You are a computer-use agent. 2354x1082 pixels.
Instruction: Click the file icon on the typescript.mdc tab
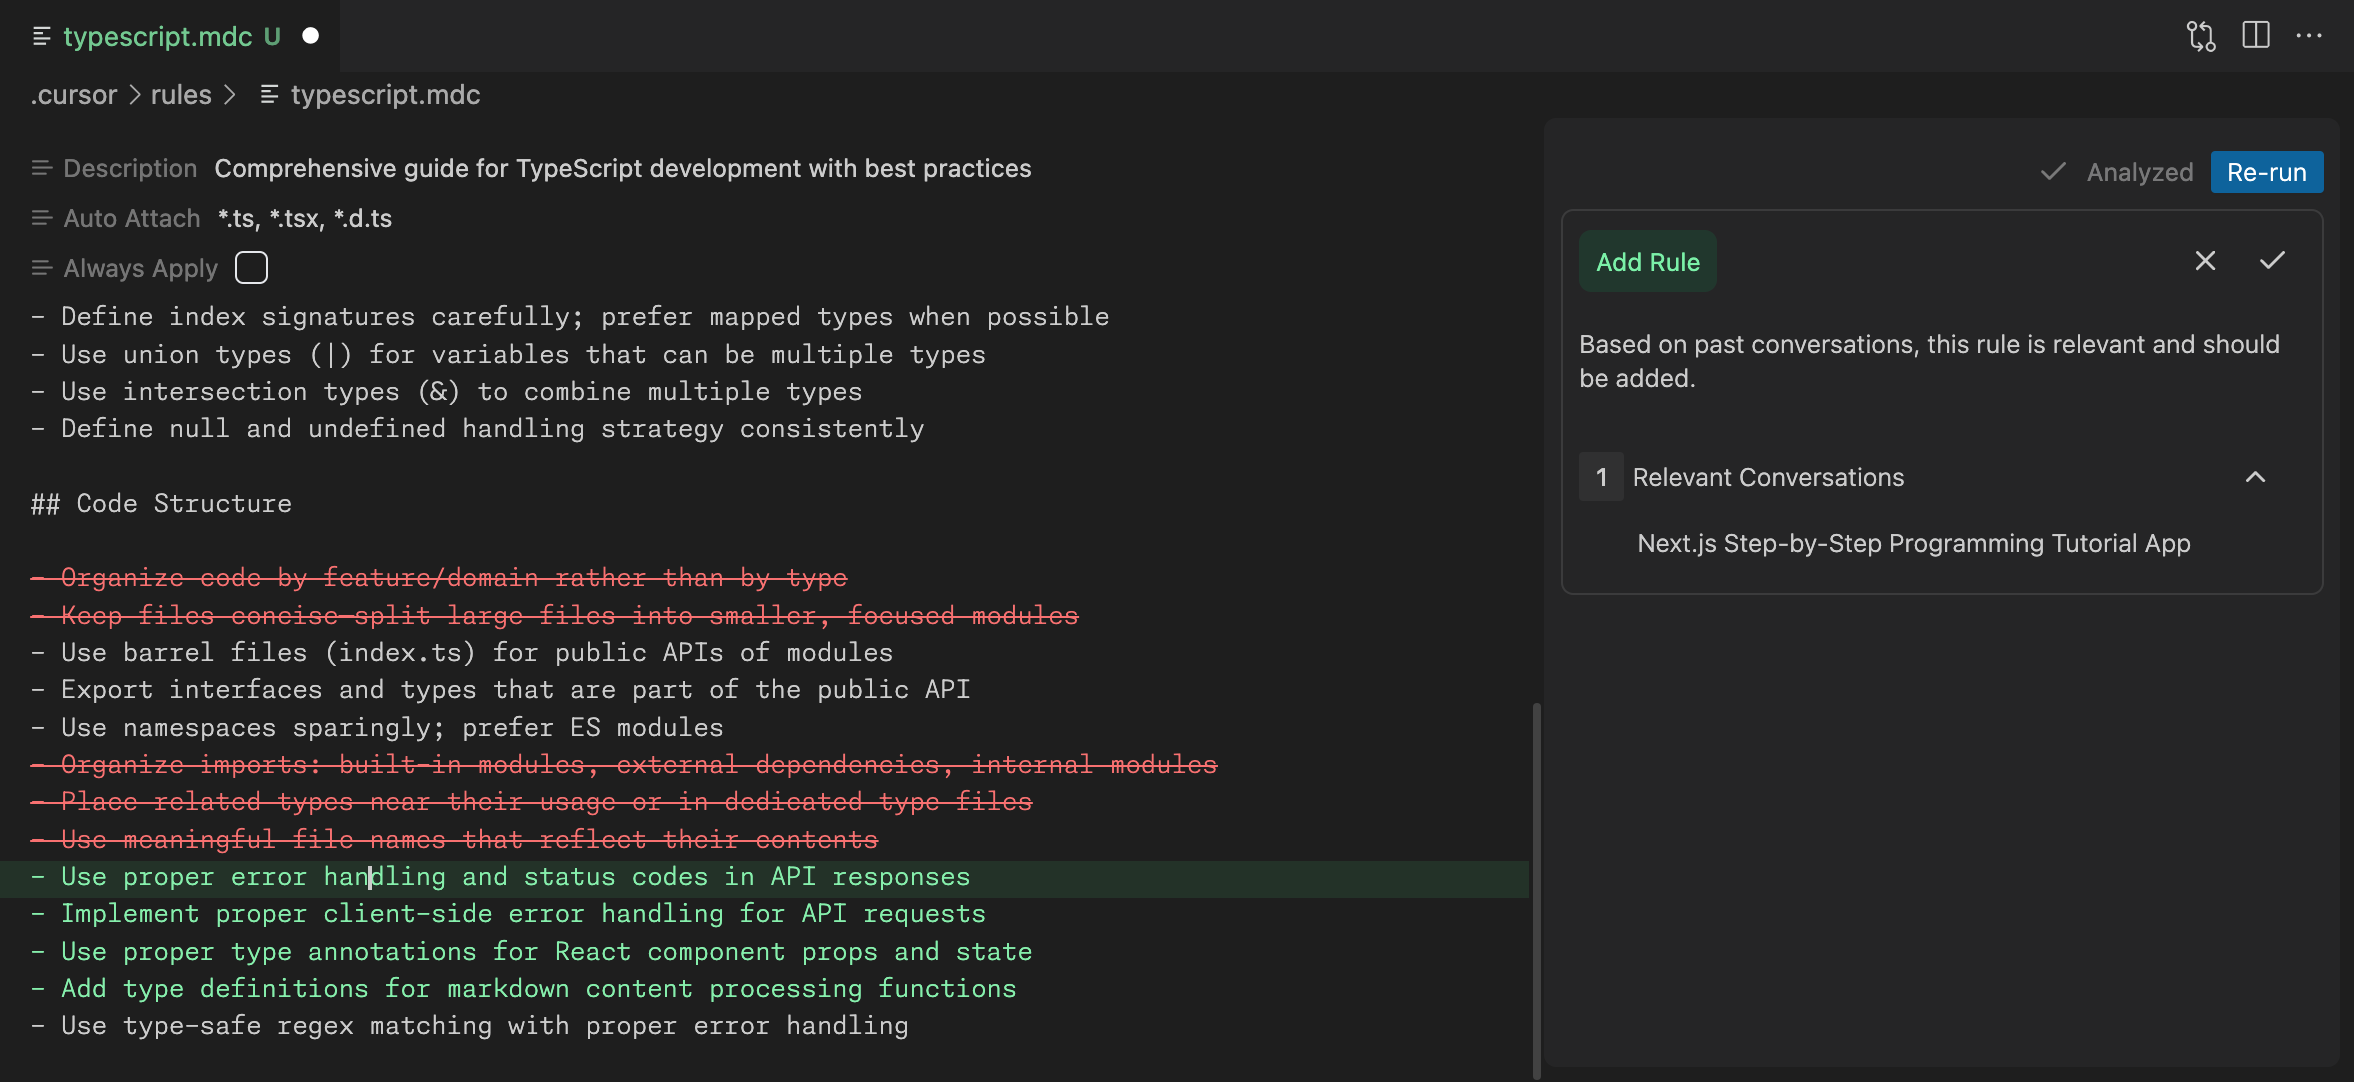(x=41, y=36)
